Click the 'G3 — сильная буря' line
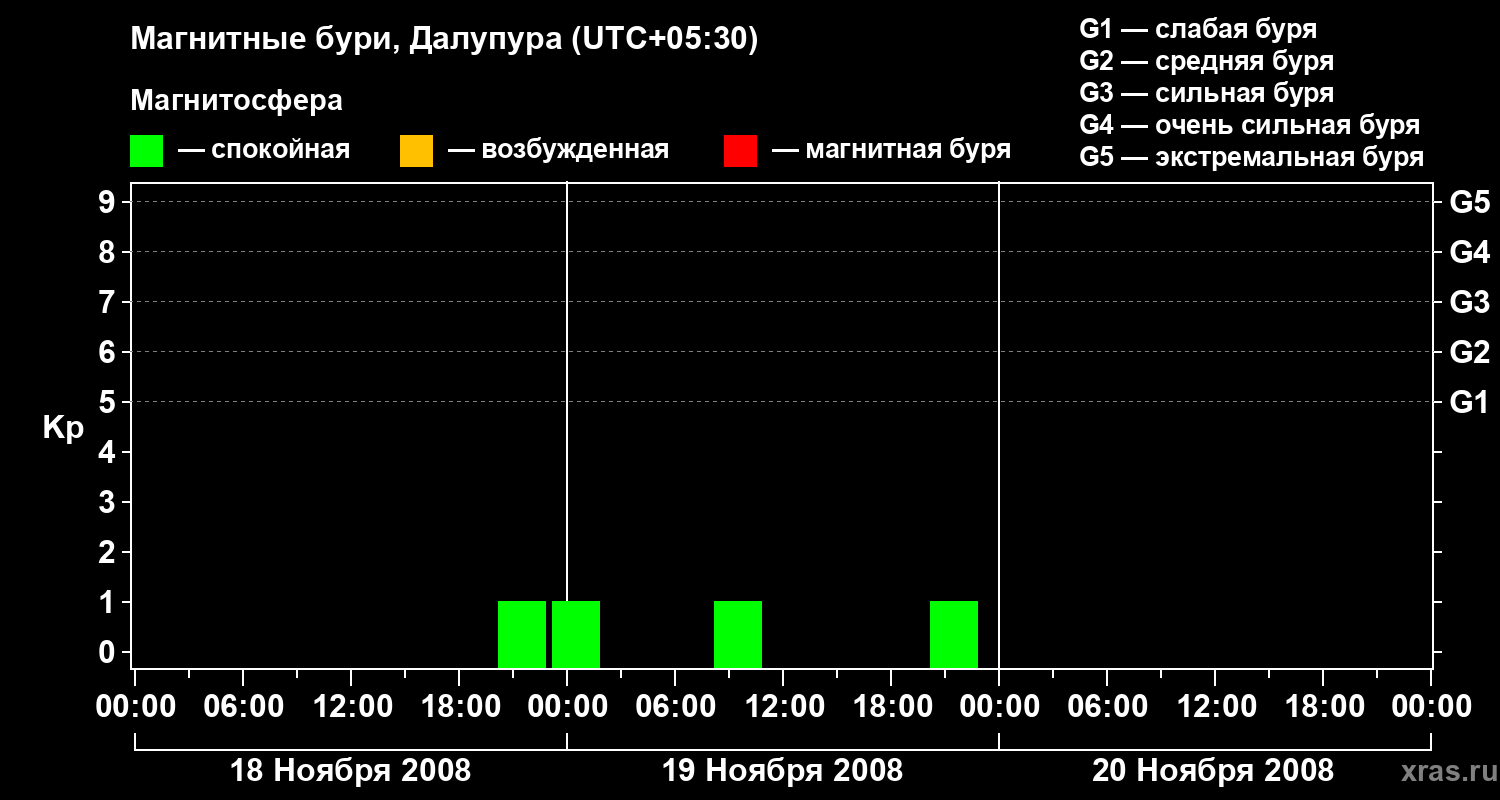 (1206, 93)
